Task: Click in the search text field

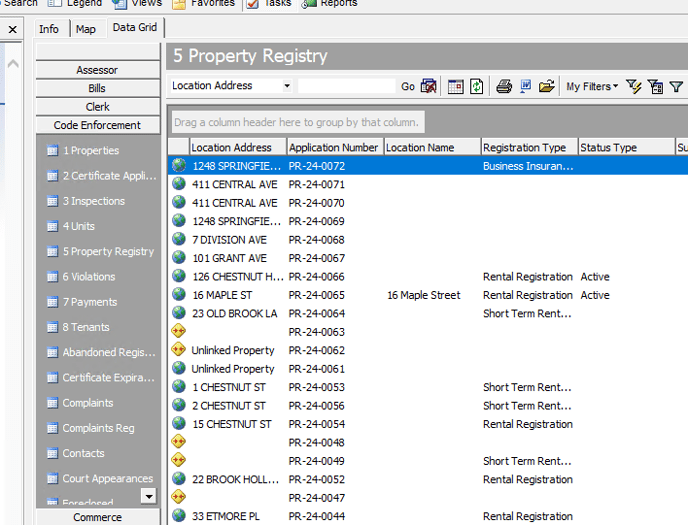Action: [346, 86]
